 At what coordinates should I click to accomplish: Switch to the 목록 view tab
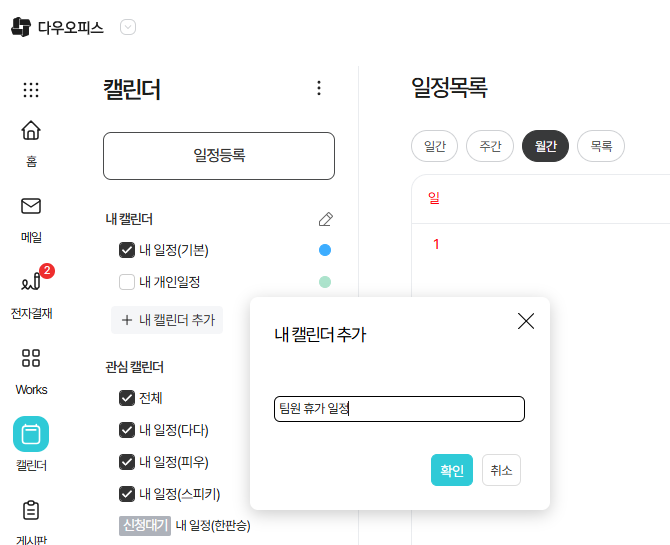(x=601, y=146)
